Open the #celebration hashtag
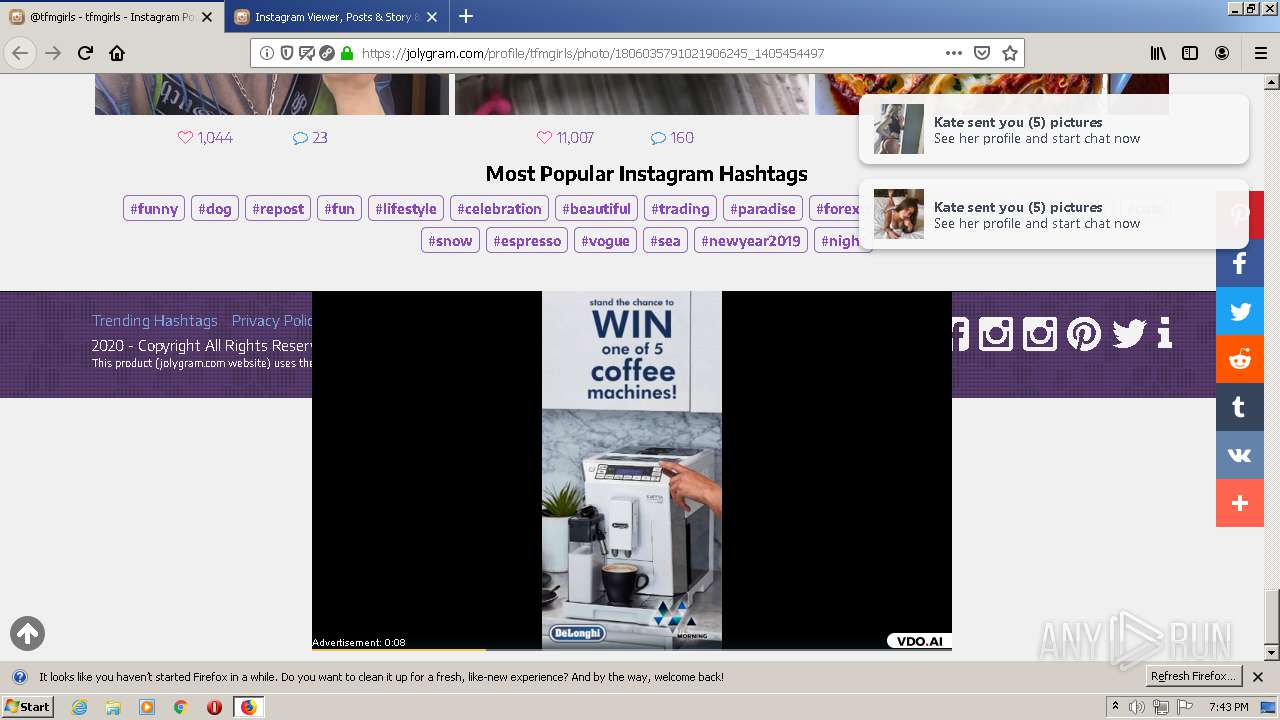 coord(499,208)
